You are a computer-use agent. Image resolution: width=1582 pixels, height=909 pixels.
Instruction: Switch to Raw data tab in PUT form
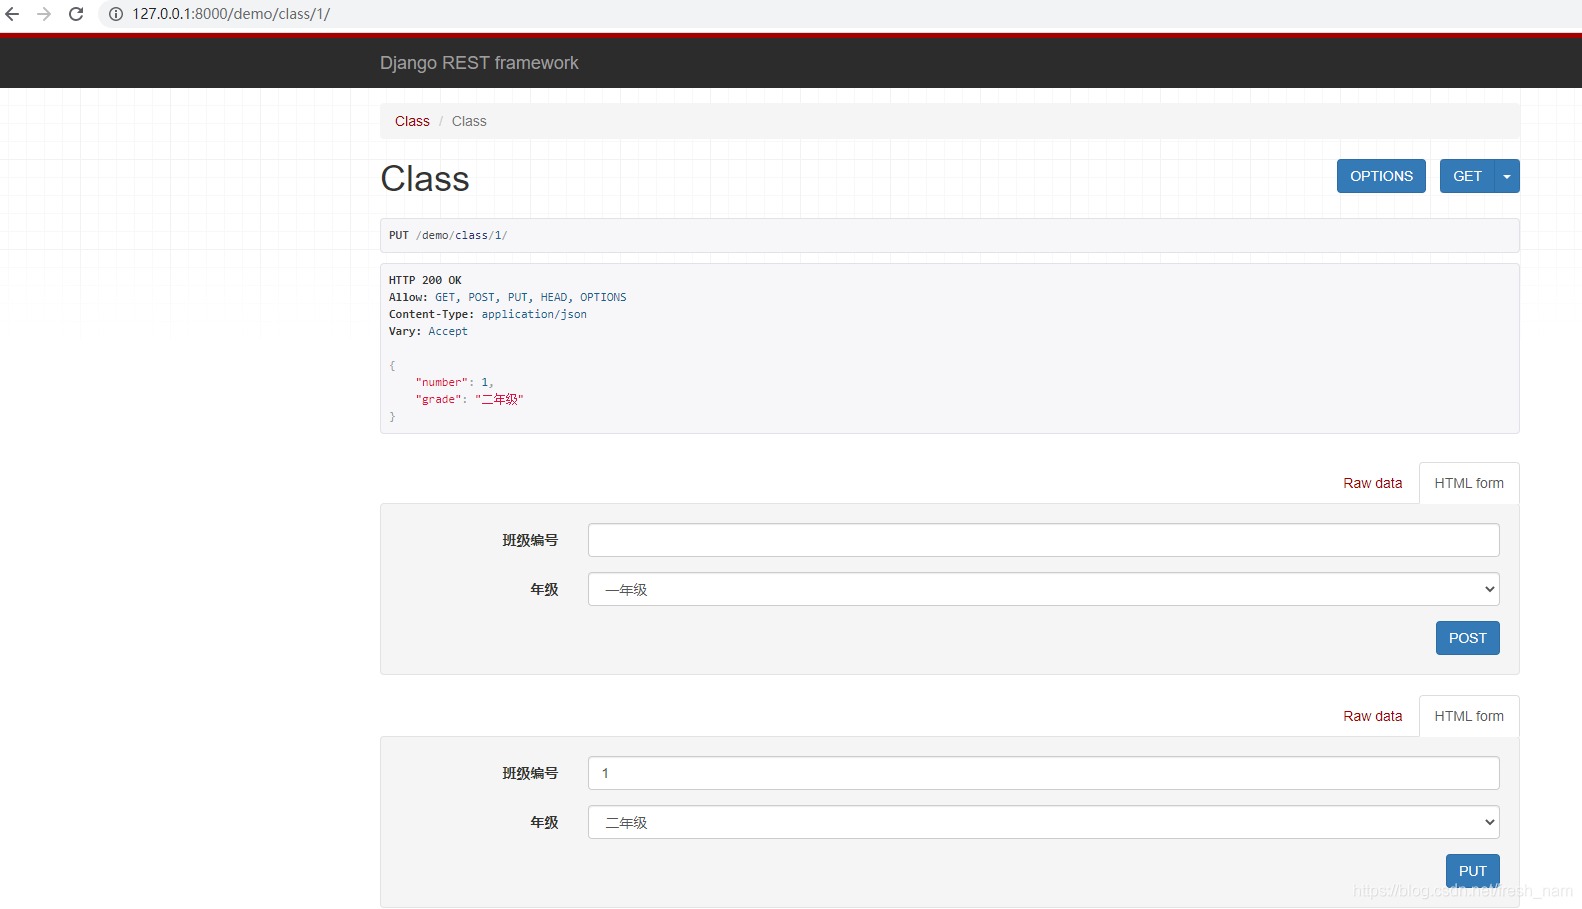tap(1372, 716)
